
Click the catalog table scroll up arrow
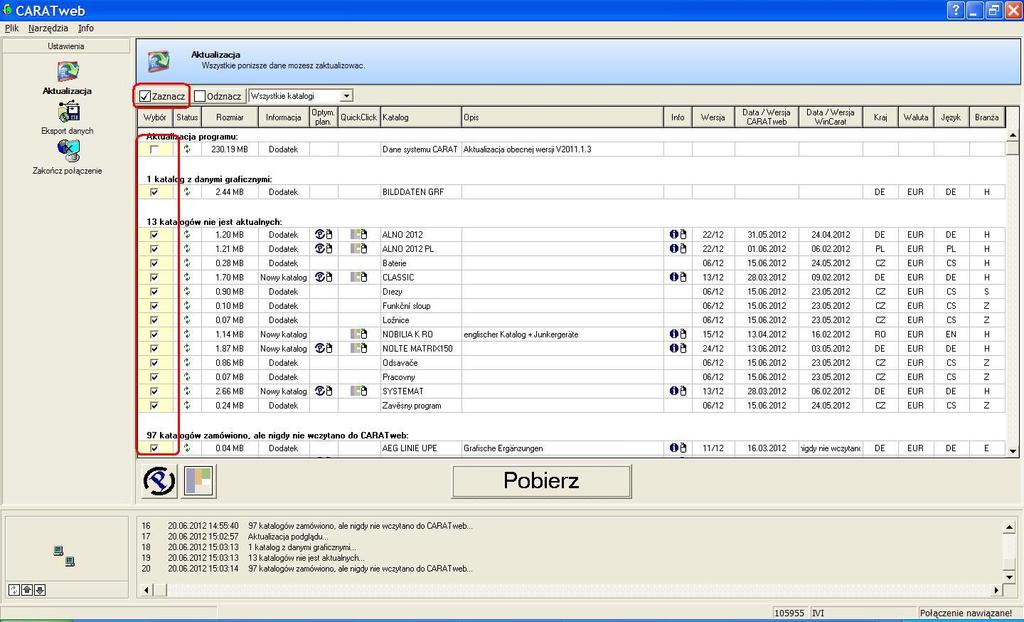[1012, 135]
